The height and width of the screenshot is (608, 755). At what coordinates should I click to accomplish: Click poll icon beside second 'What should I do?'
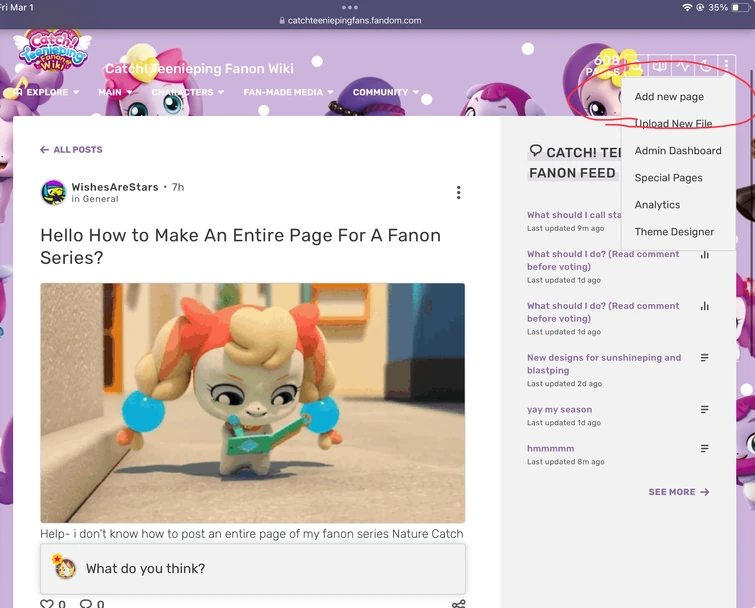point(704,306)
